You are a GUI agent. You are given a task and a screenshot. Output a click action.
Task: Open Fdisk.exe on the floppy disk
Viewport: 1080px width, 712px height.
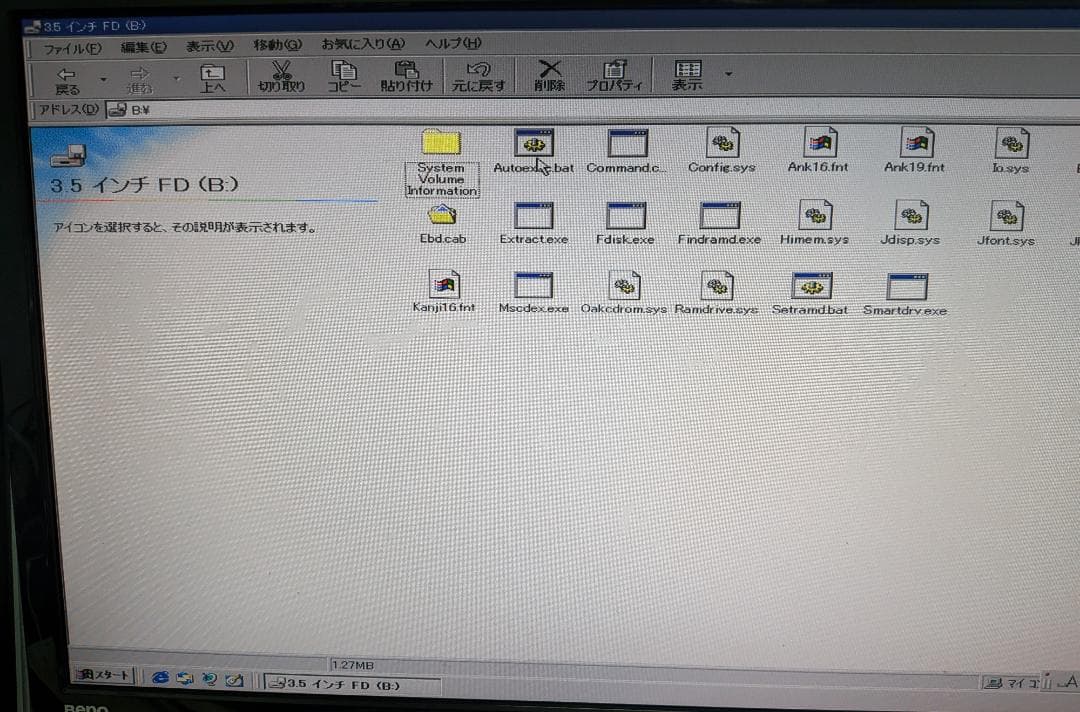624,215
